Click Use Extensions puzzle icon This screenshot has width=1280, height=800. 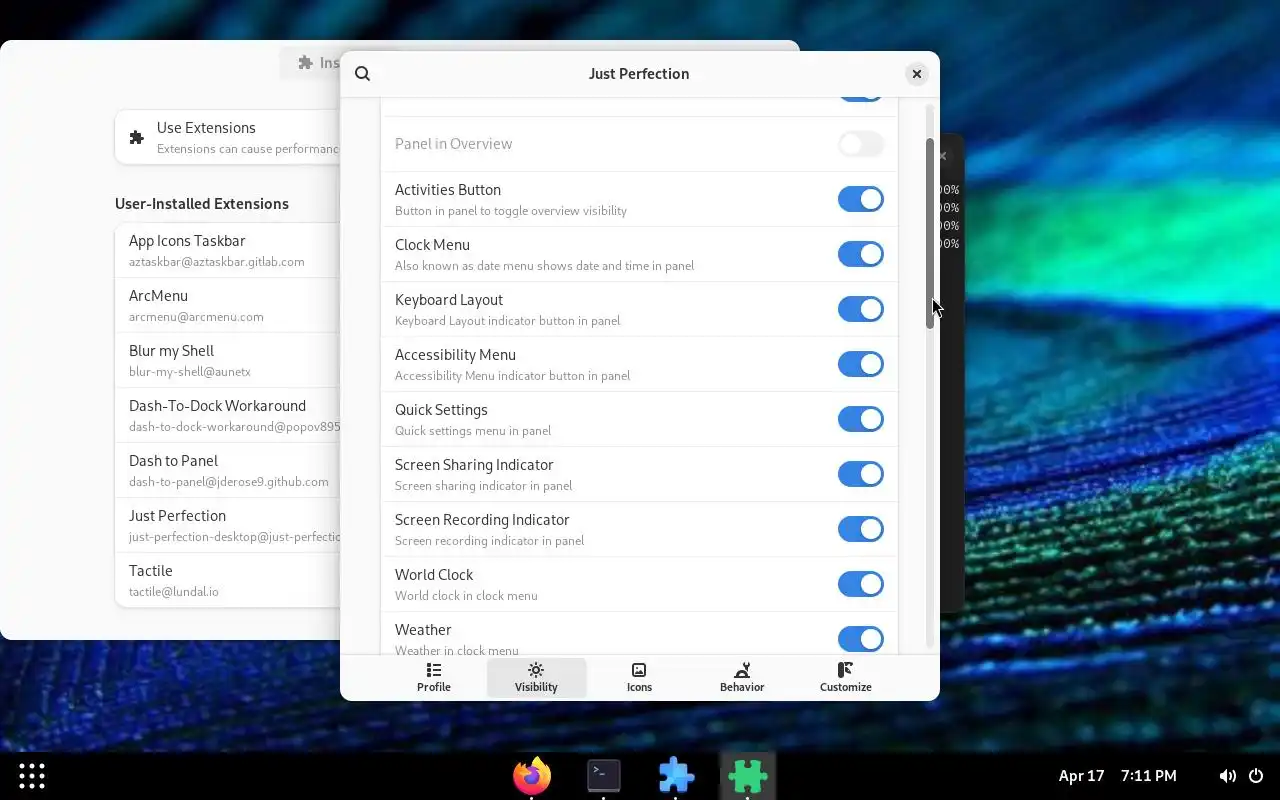[137, 137]
